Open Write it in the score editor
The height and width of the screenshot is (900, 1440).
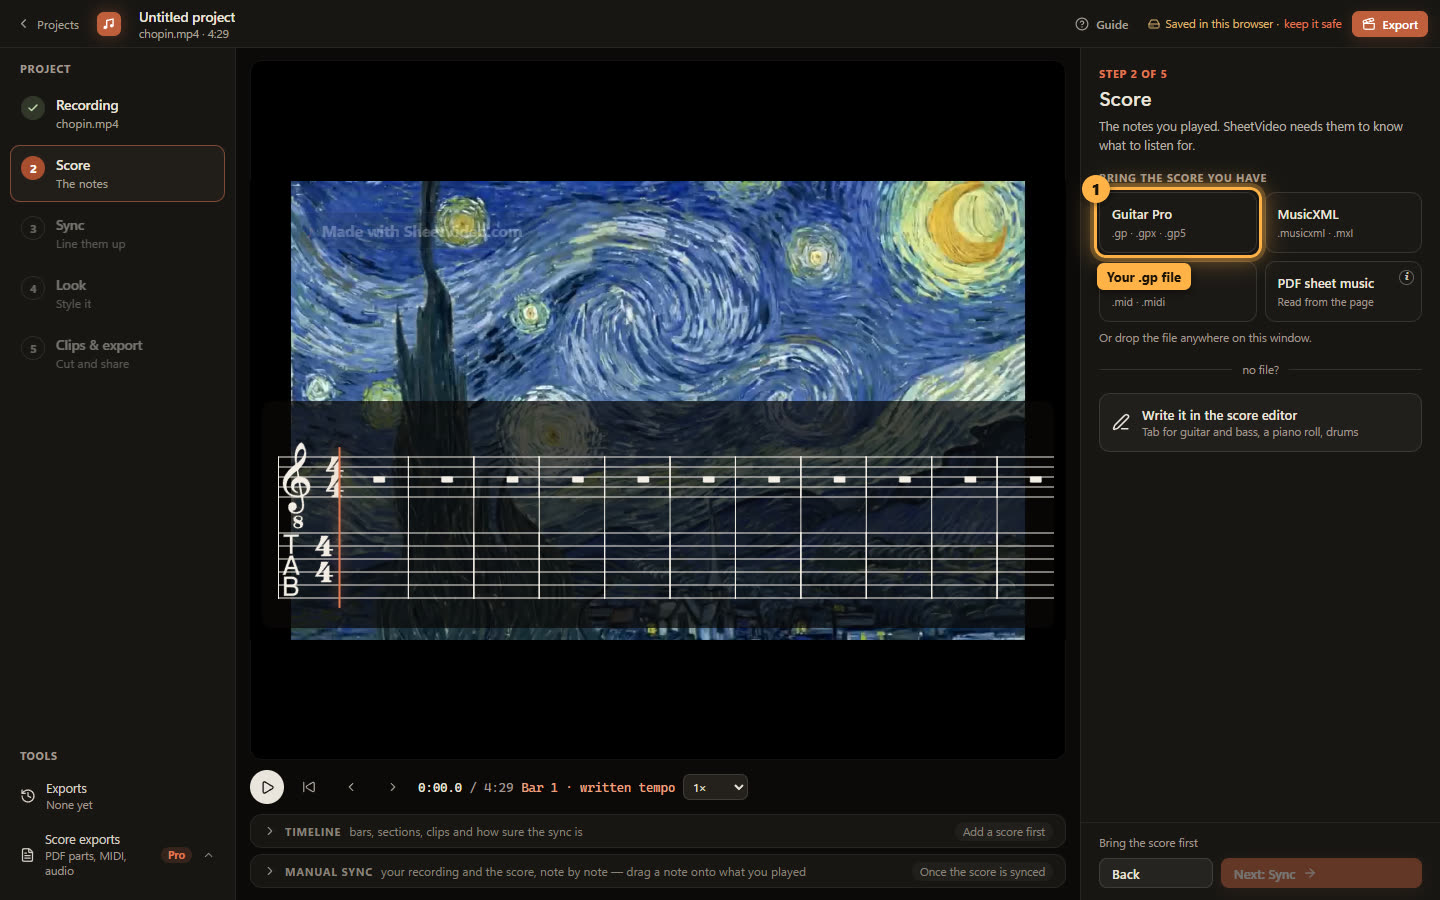pyautogui.click(x=1260, y=422)
